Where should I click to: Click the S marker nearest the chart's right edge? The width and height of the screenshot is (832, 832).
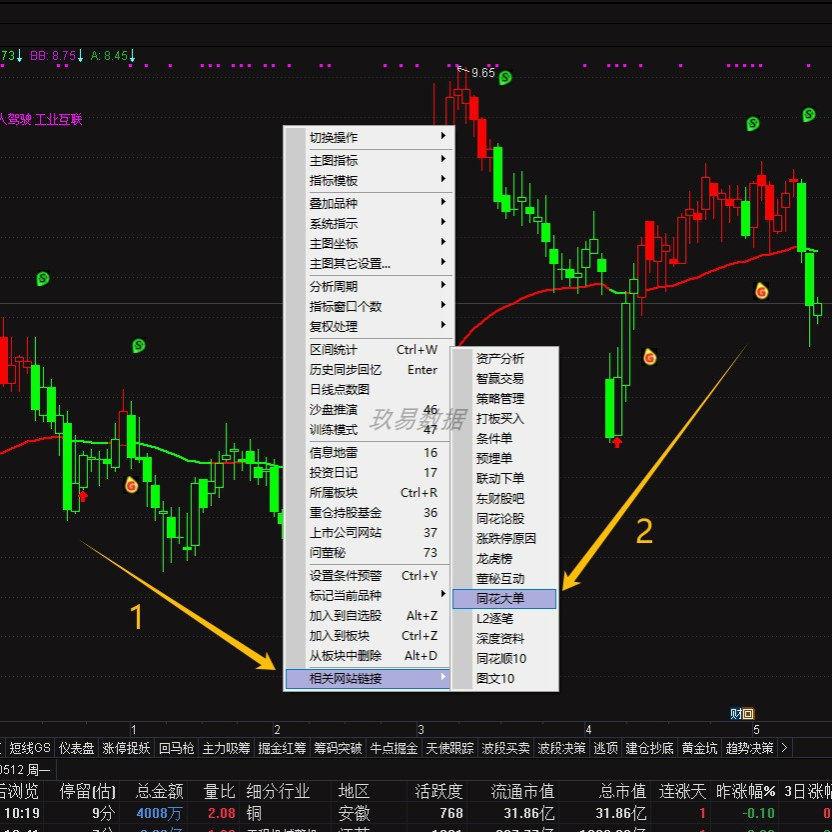pos(809,114)
